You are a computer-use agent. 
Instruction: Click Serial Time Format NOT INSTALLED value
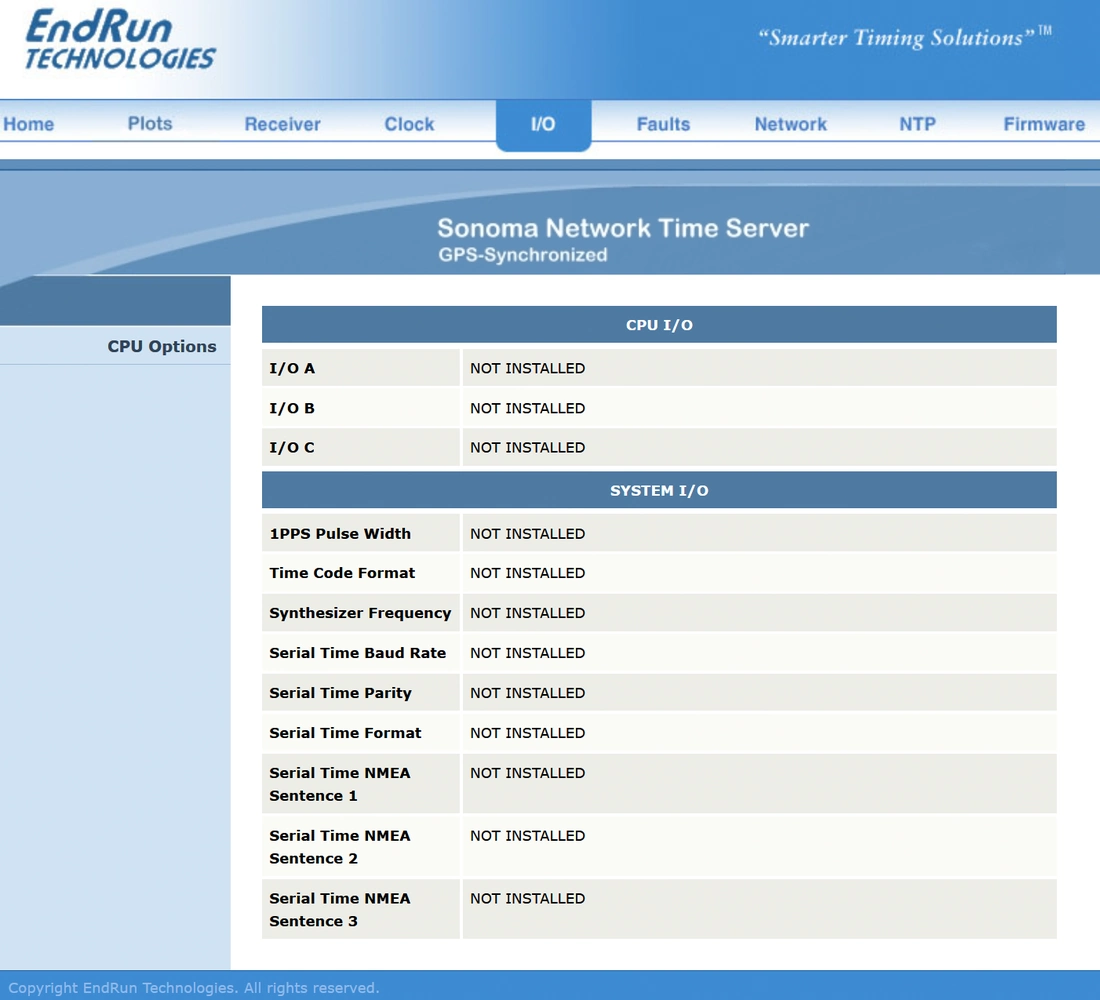(528, 733)
